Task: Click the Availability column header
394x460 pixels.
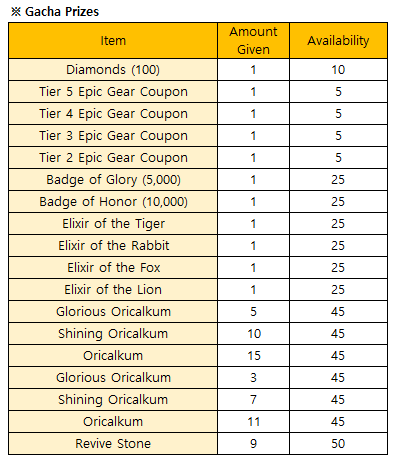Action: (338, 41)
